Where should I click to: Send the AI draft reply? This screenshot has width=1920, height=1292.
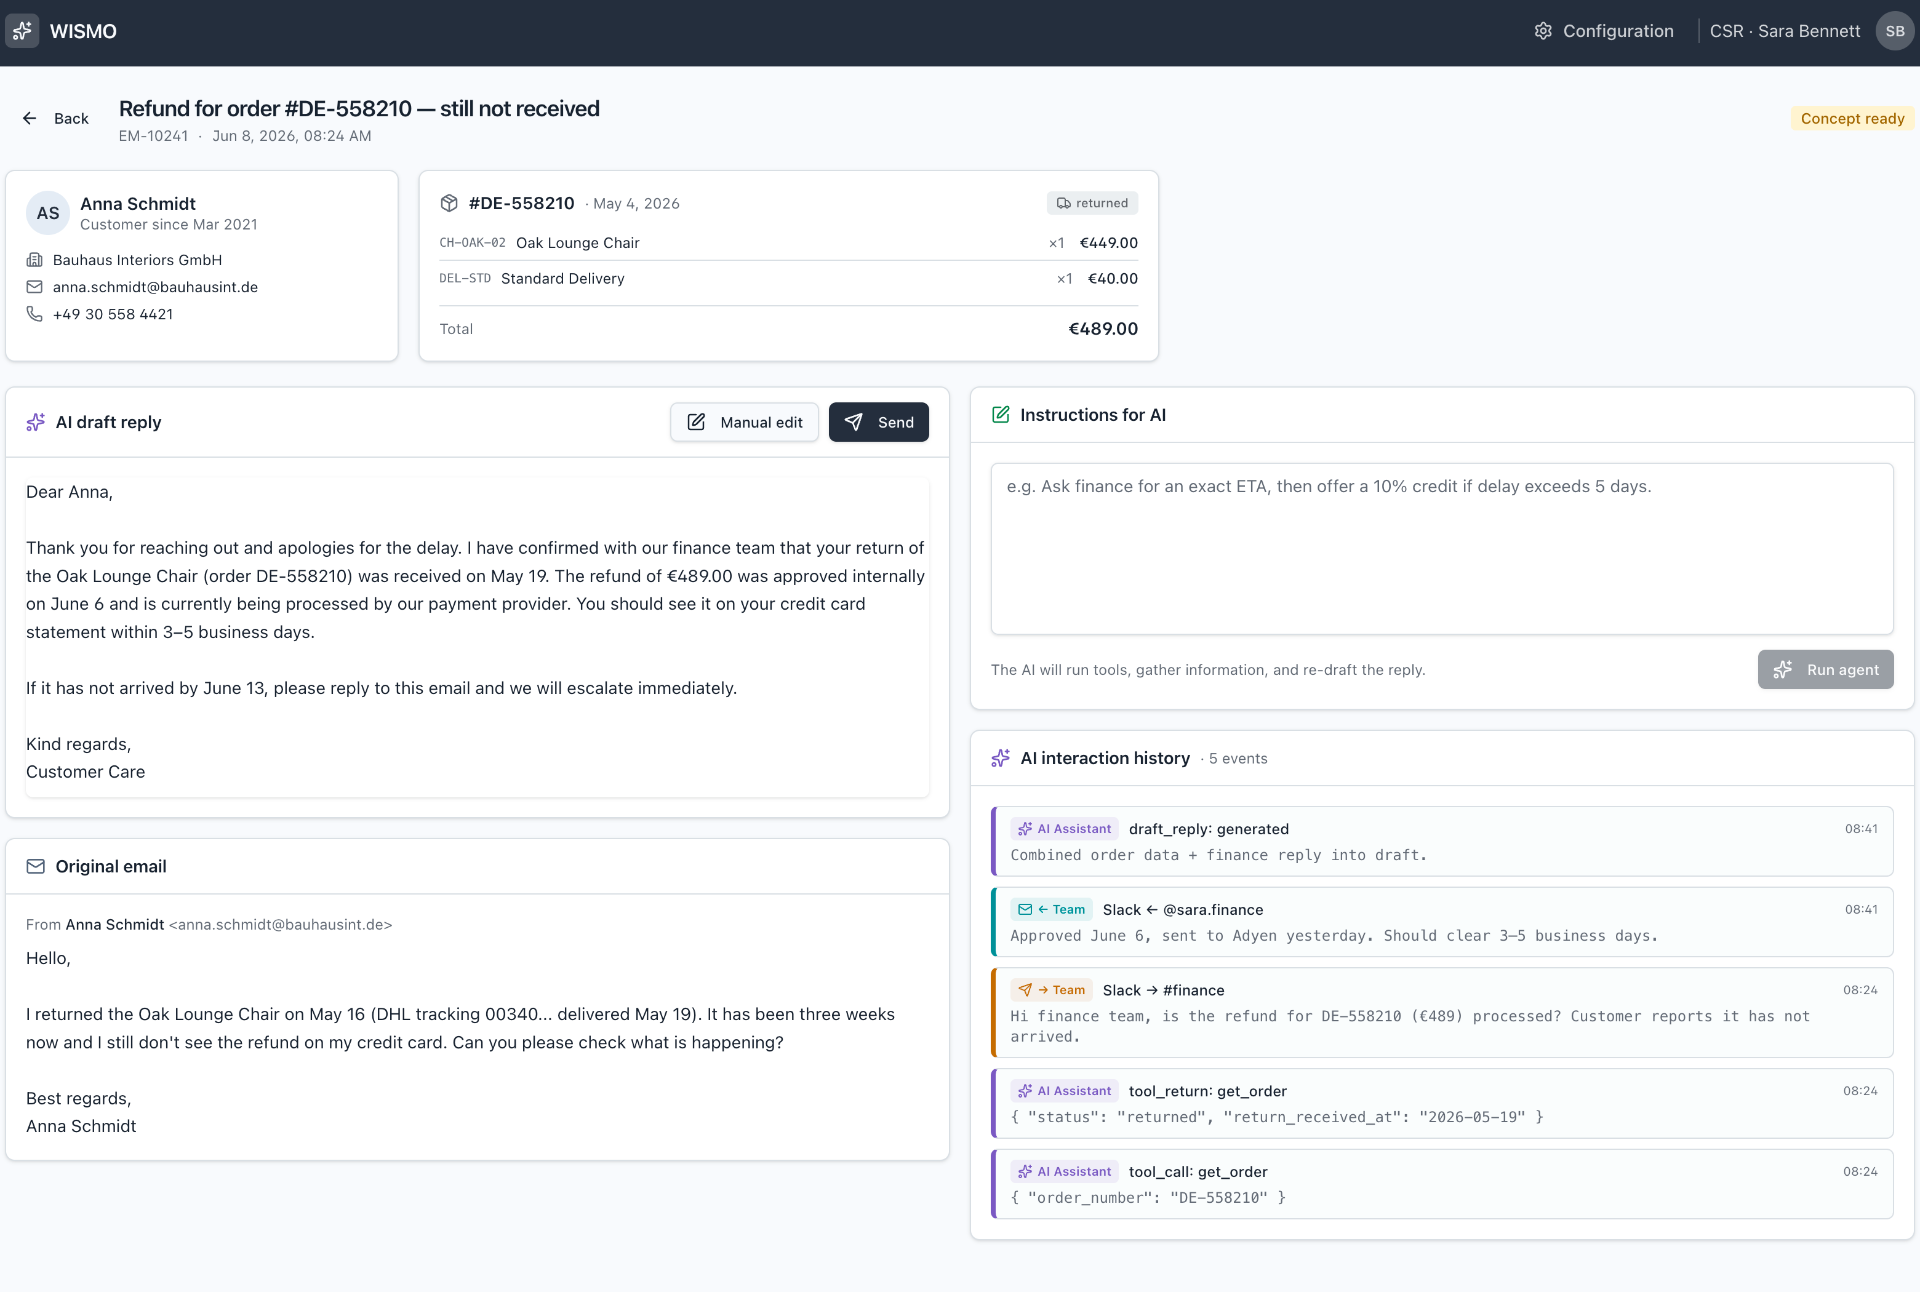[x=878, y=422]
